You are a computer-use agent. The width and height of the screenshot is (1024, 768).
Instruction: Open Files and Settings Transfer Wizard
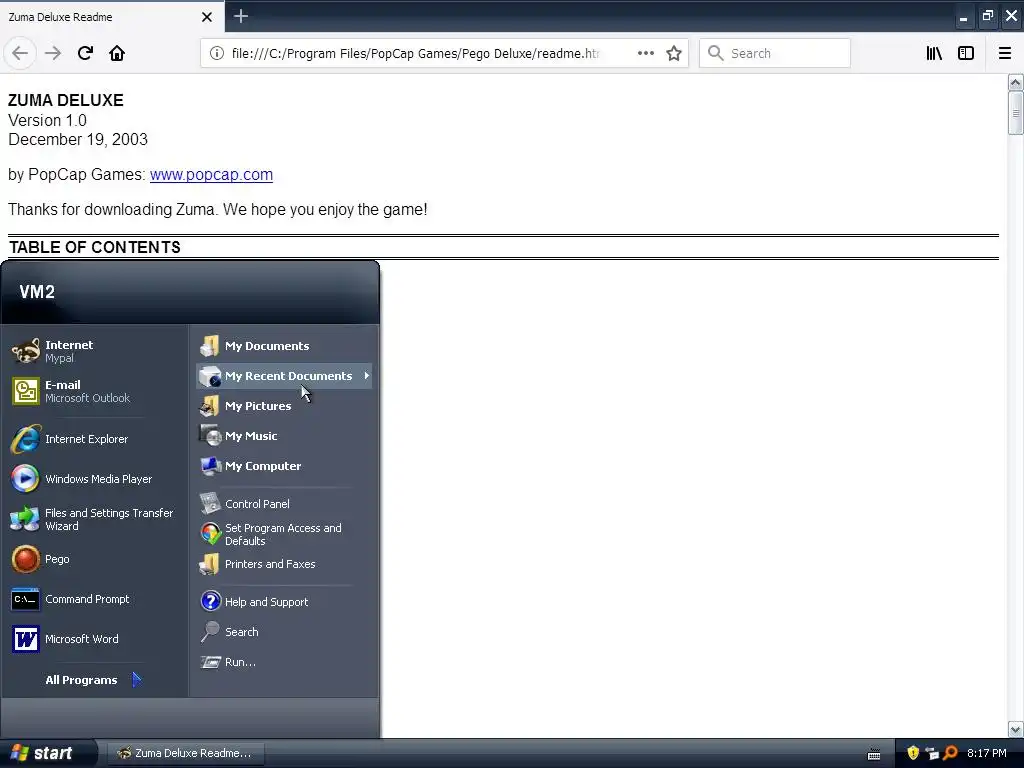pos(95,519)
